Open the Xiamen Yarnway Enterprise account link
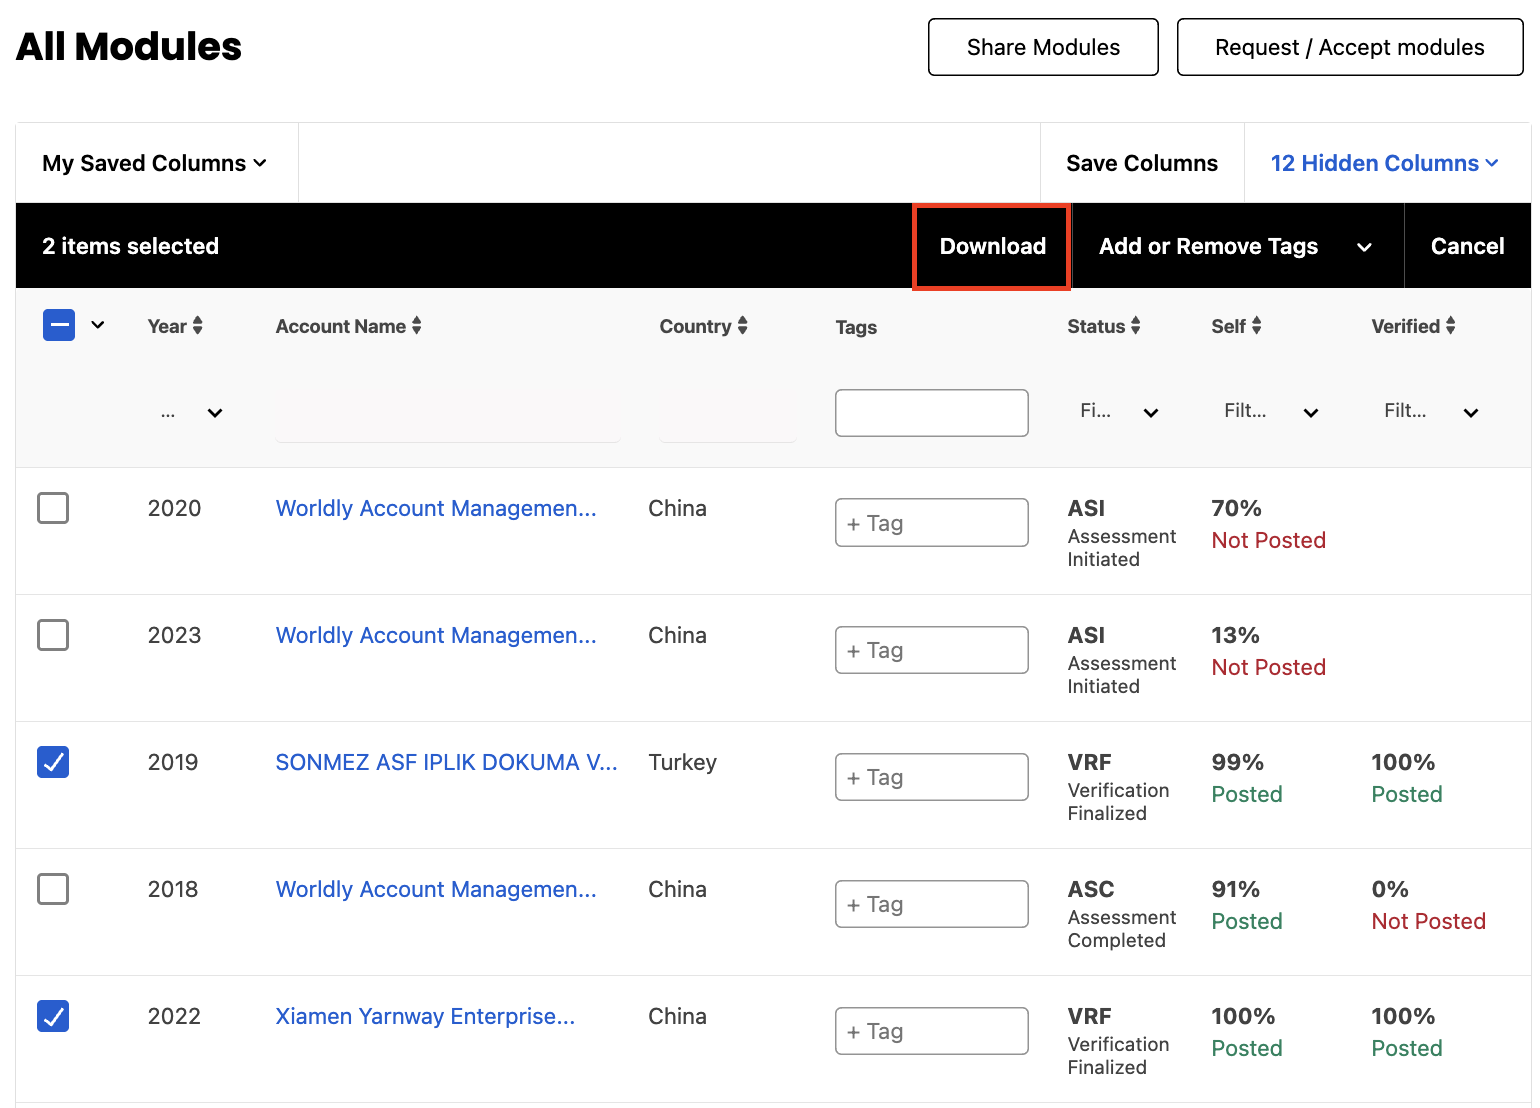This screenshot has width=1540, height=1108. 425,1016
